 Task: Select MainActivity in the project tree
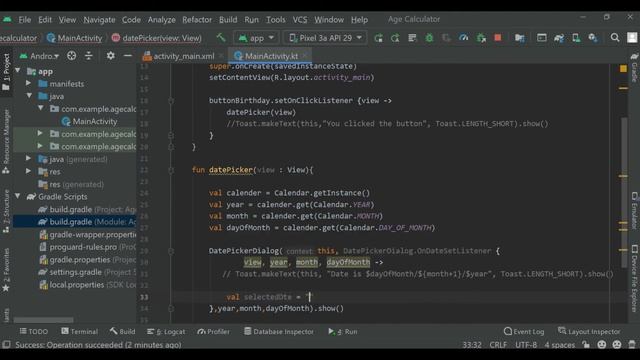pos(89,121)
